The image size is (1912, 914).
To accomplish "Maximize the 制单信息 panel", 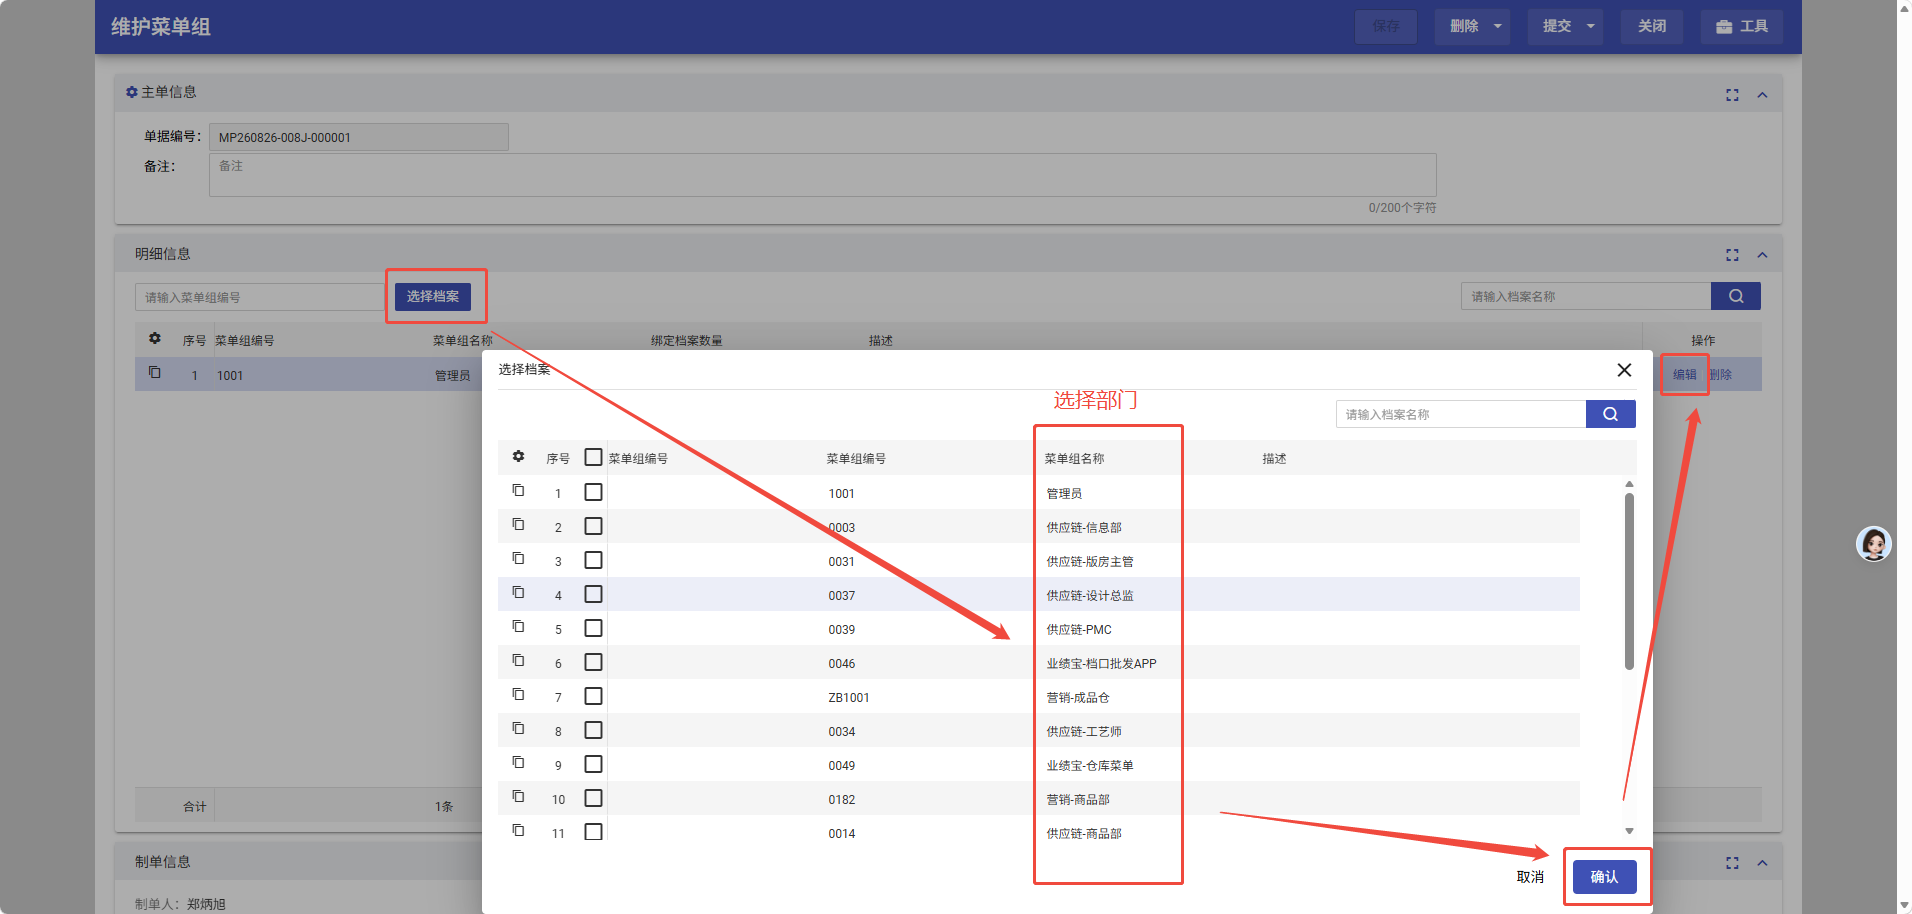I will [x=1732, y=863].
